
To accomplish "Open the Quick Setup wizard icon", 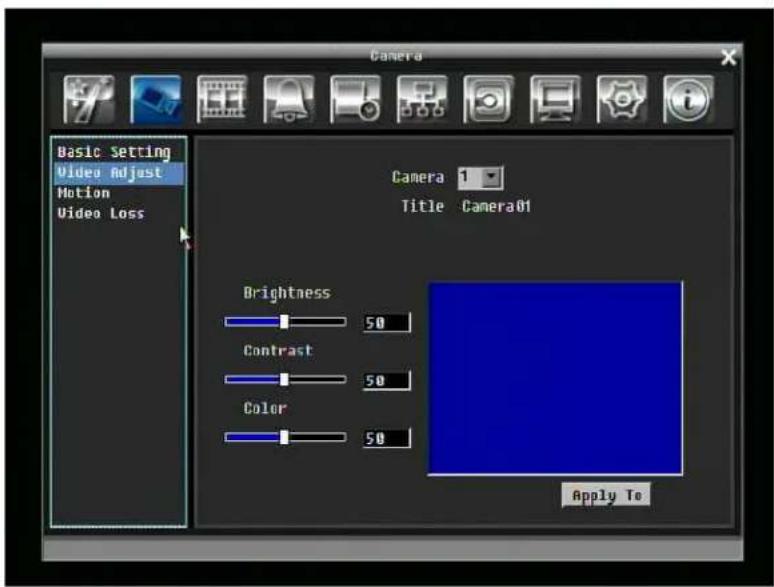I will pyautogui.click(x=89, y=100).
